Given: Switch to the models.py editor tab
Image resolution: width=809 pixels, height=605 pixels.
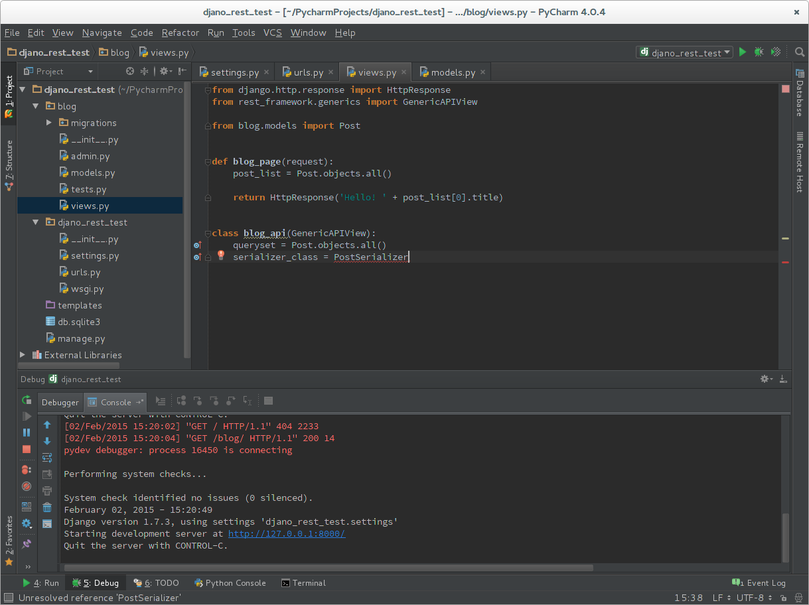Looking at the screenshot, I should click(x=452, y=72).
